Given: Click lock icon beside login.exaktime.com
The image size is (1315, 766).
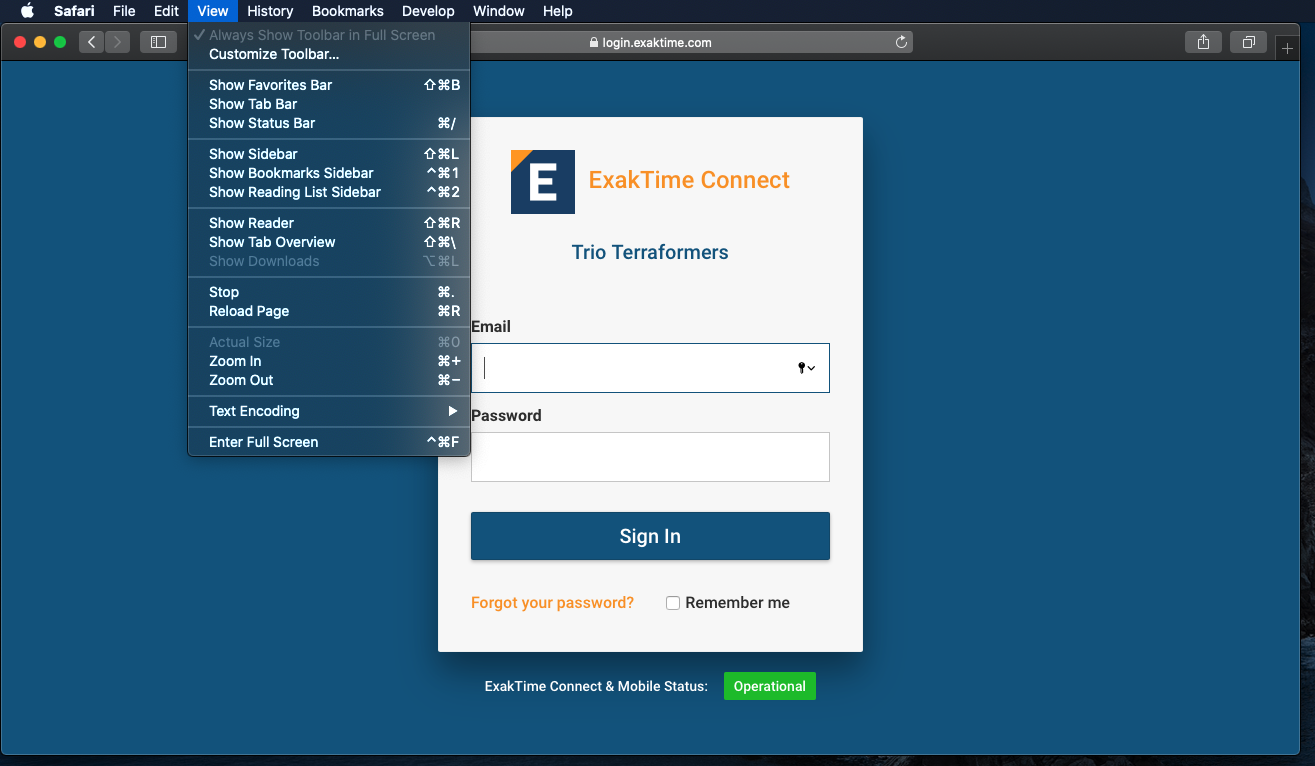Looking at the screenshot, I should coord(594,43).
